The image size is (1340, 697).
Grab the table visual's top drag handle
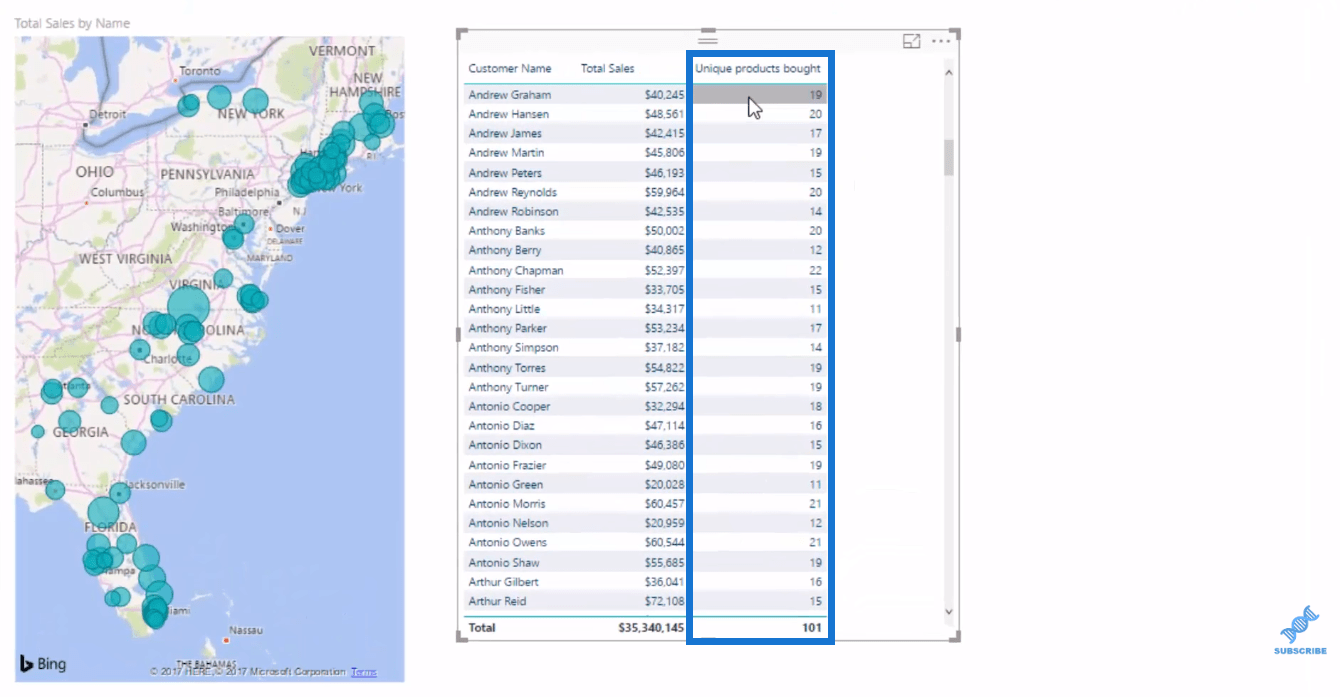pyautogui.click(x=708, y=39)
